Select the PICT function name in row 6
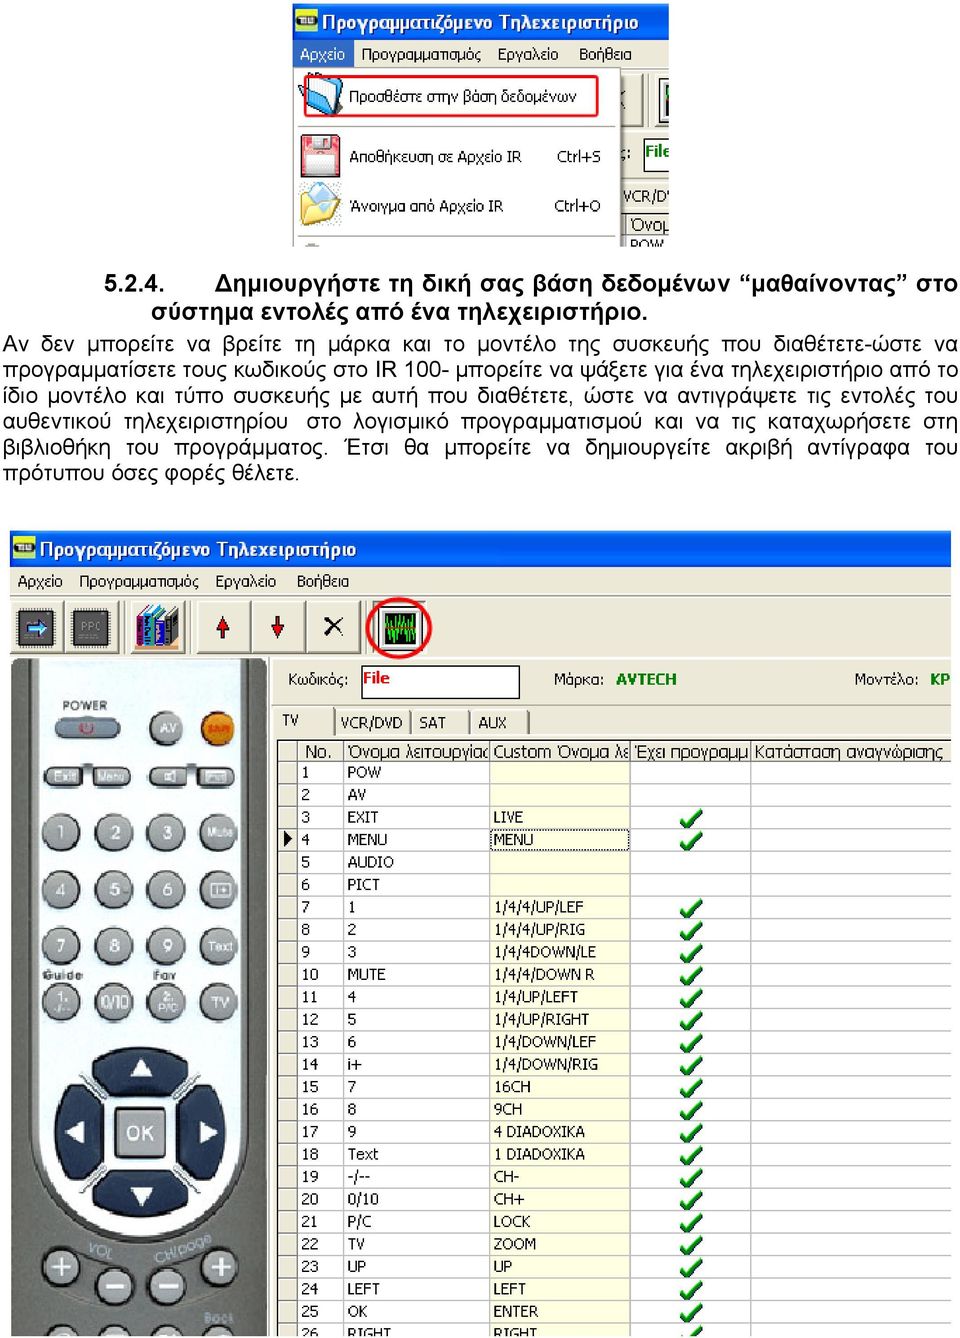Screen dimensions: 960x1338 417,885
